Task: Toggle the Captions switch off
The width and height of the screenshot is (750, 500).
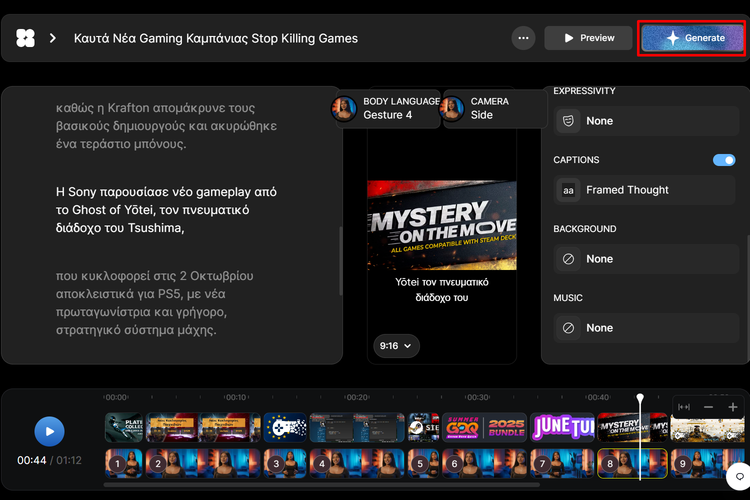Action: point(724,160)
